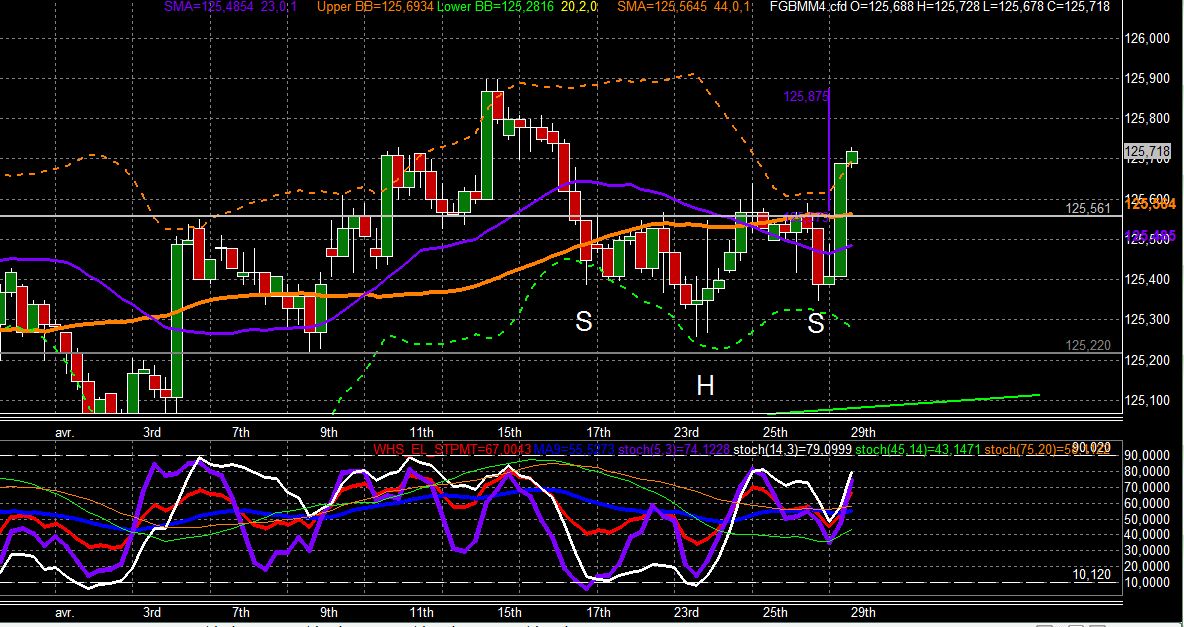Screen dimensions: 1184x627
Task: Click the O=125,688 open value
Action: click(883, 6)
